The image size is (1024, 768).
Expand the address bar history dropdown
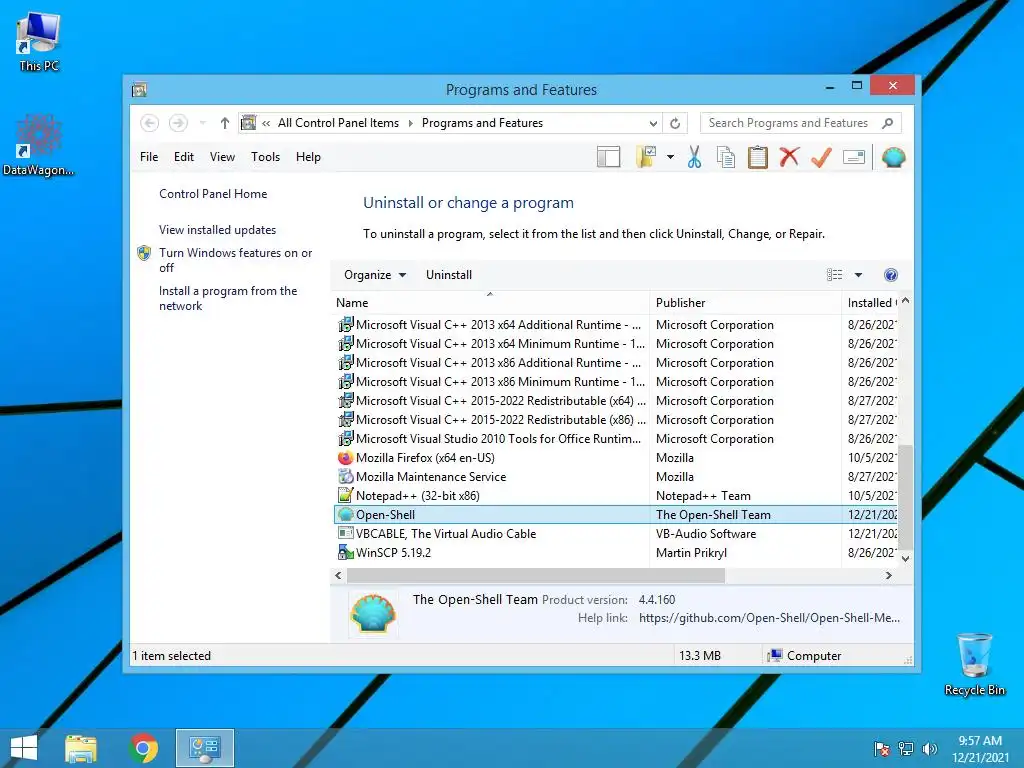653,123
